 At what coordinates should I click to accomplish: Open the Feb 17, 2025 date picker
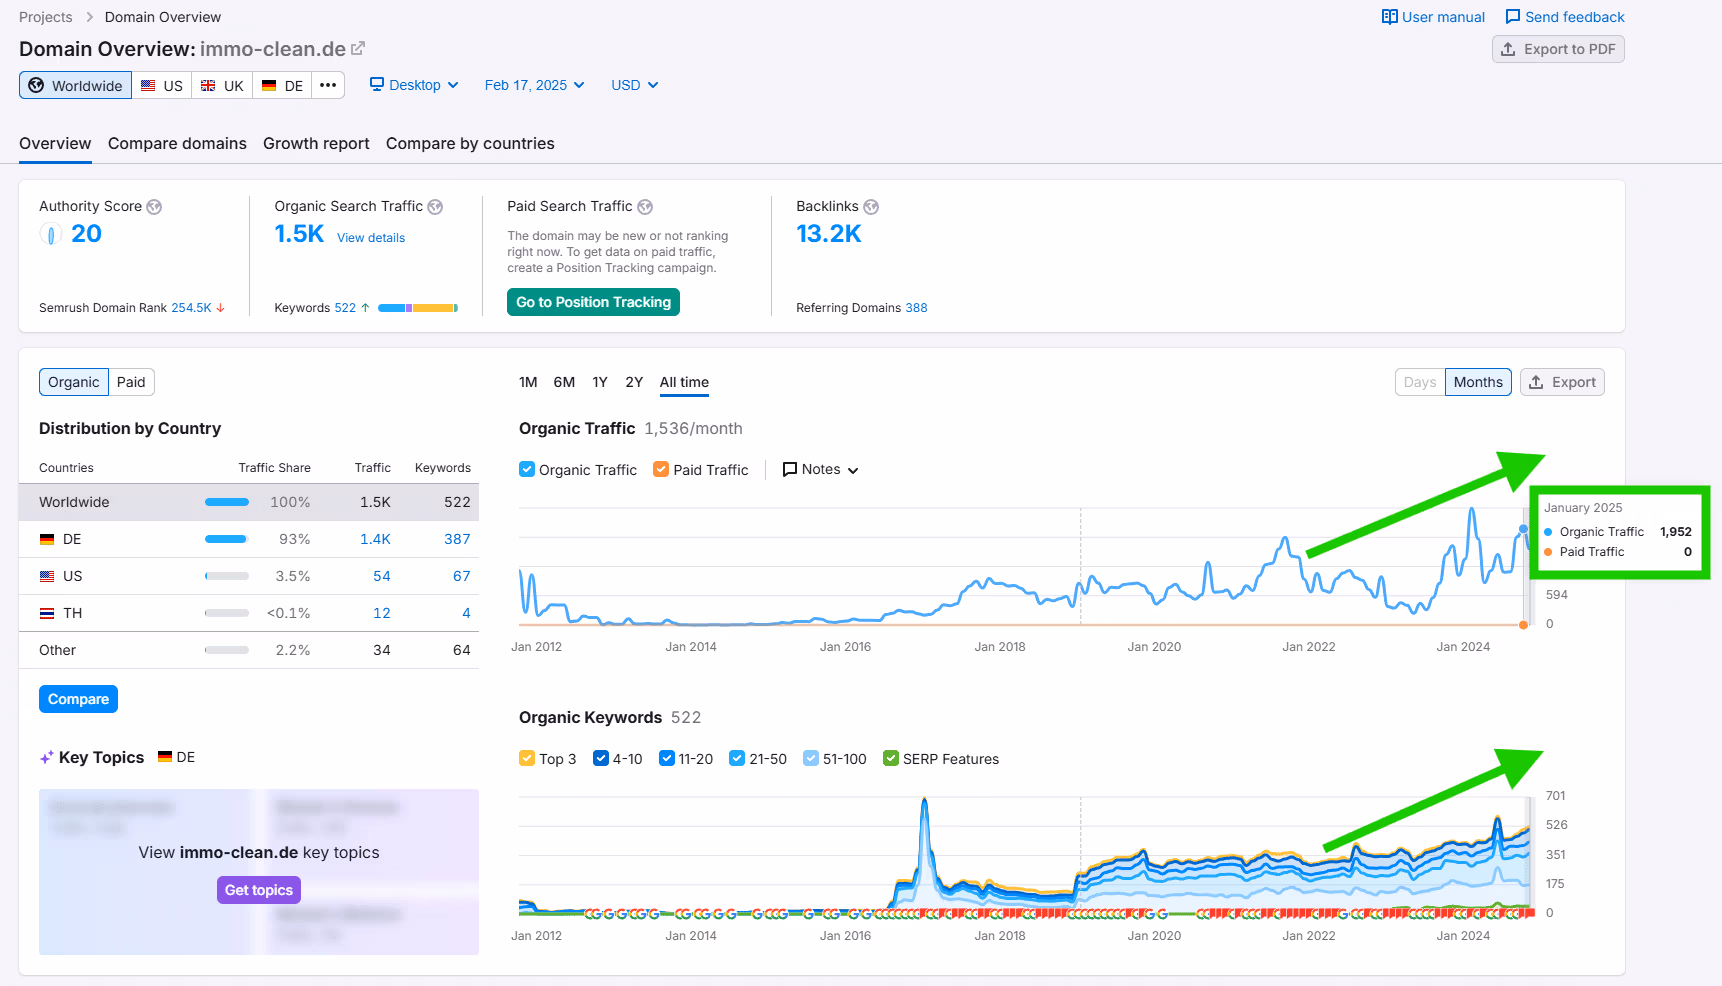[x=534, y=85]
